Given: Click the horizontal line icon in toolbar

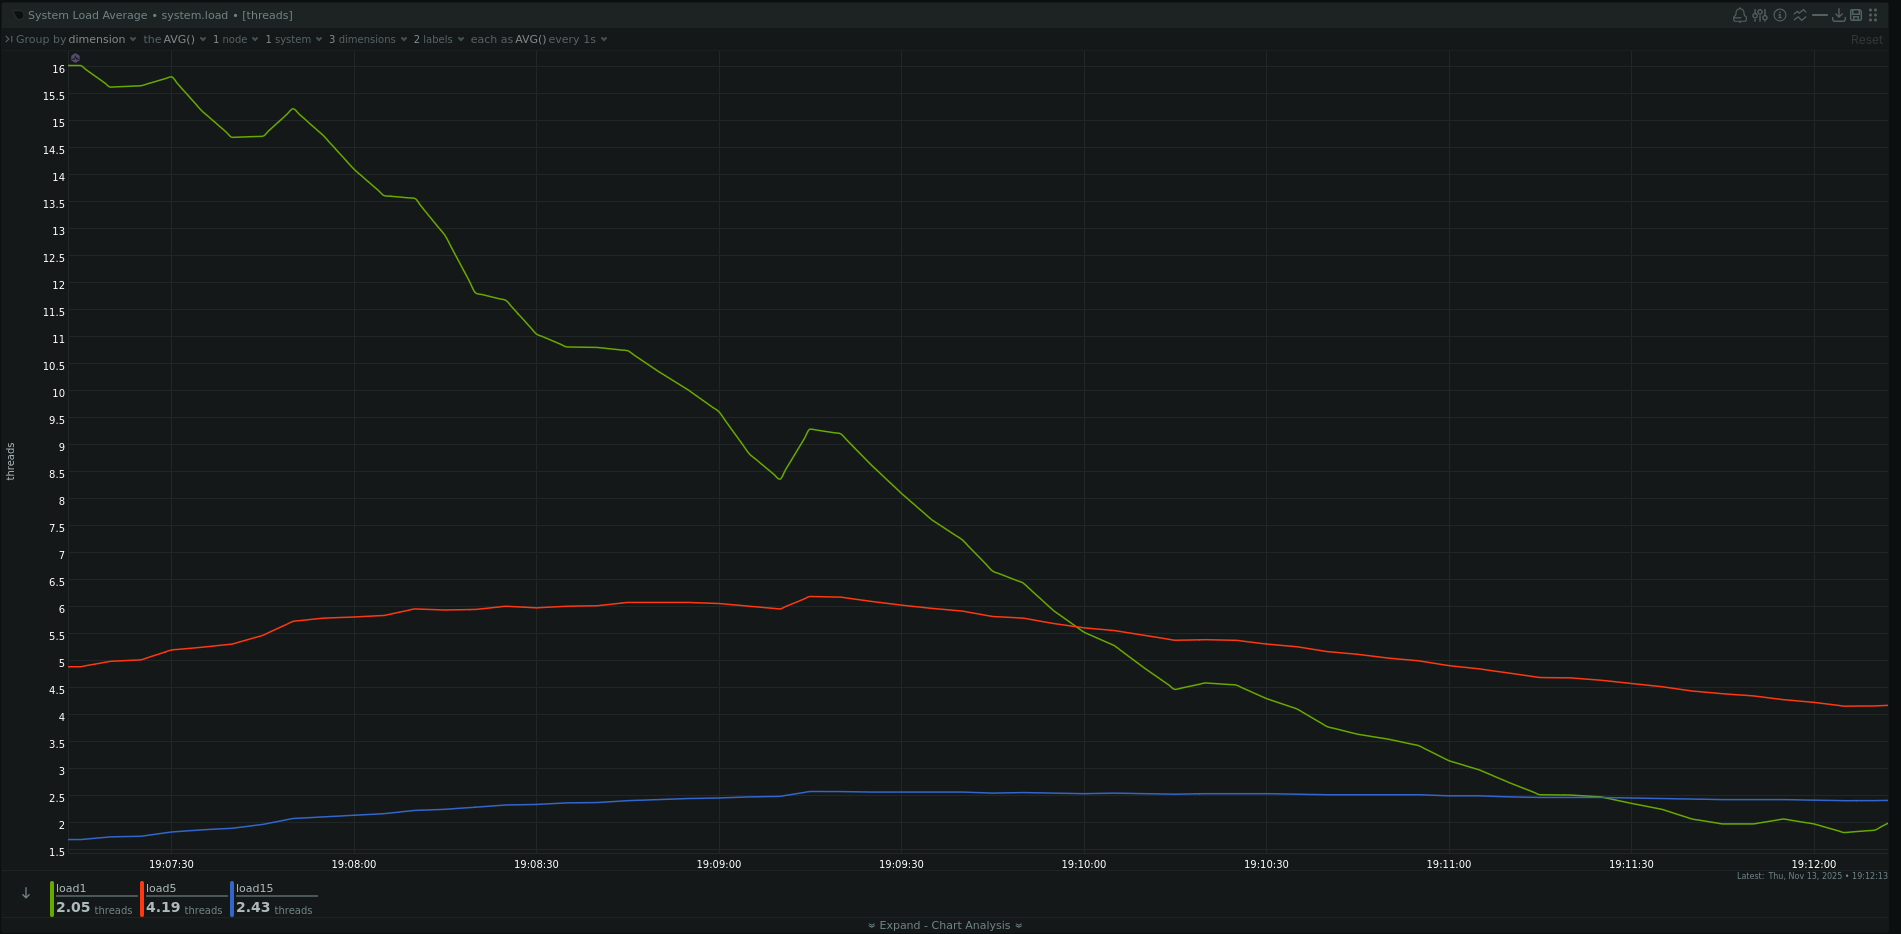Looking at the screenshot, I should [x=1820, y=15].
